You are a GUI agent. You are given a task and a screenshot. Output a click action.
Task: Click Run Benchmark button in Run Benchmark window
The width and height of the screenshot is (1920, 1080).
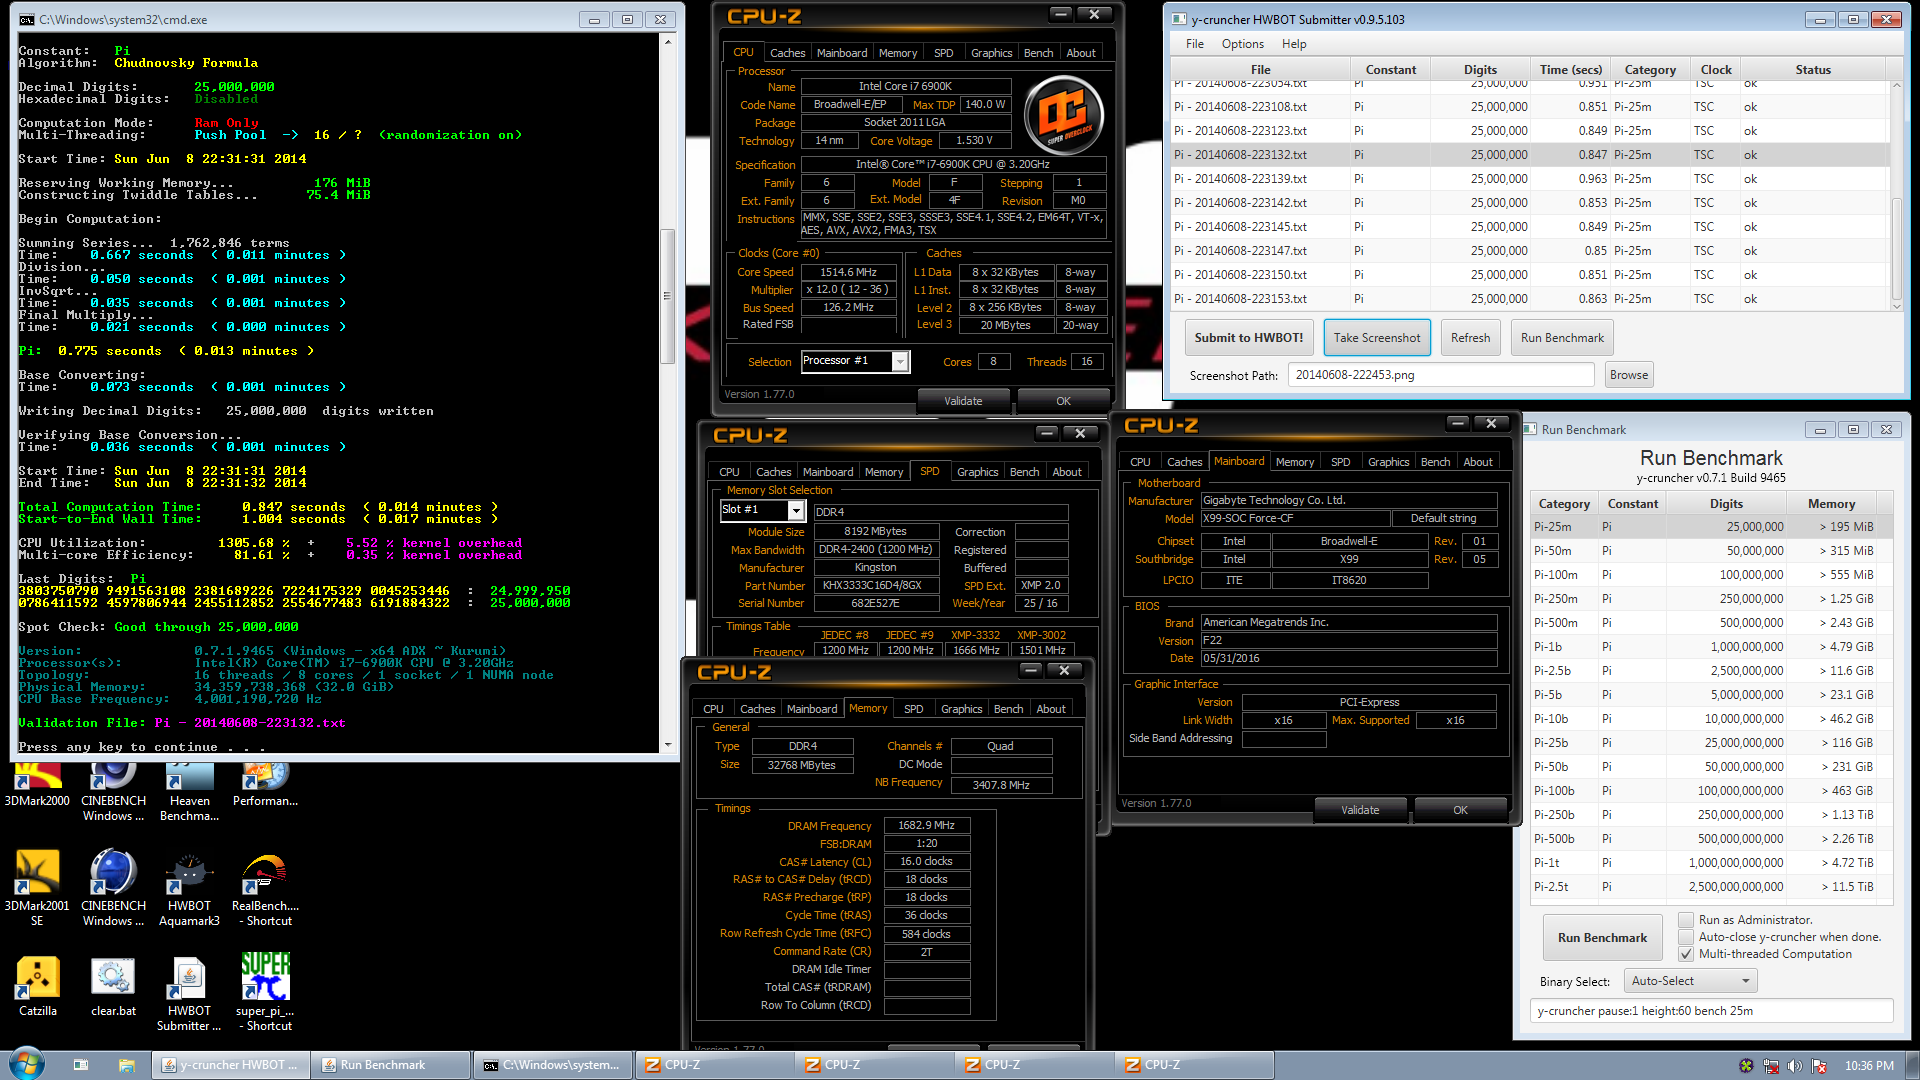[x=1602, y=938]
